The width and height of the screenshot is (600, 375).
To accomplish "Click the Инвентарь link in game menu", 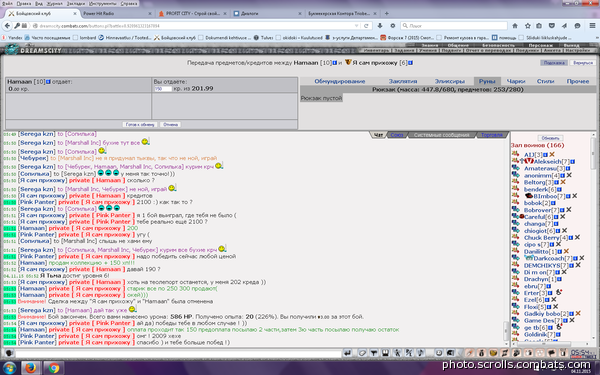I will (377, 51).
